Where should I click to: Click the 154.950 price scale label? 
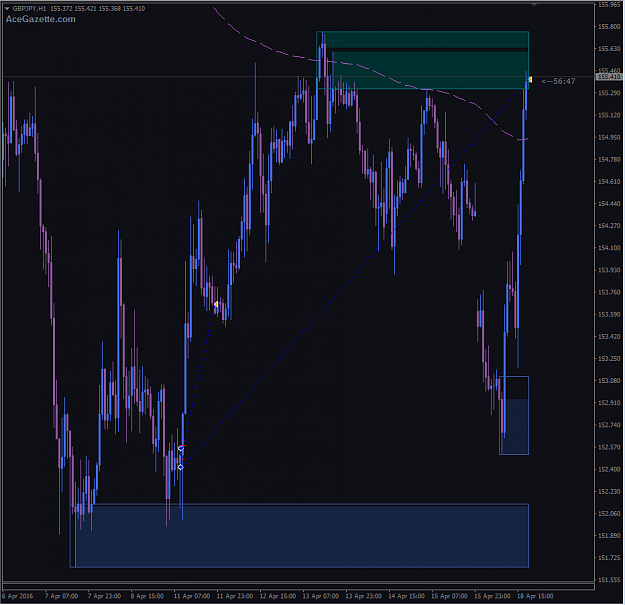click(x=609, y=137)
